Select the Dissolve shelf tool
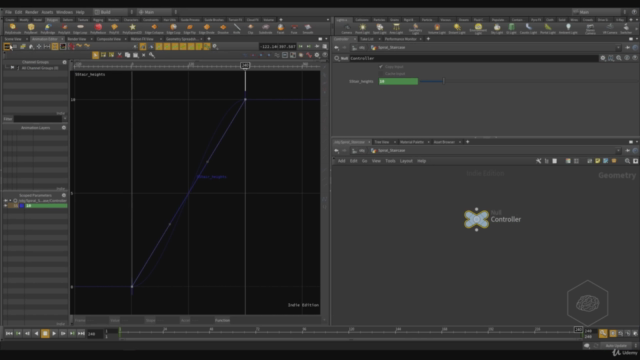Image resolution: width=640 pixels, height=360 pixels. (223, 29)
